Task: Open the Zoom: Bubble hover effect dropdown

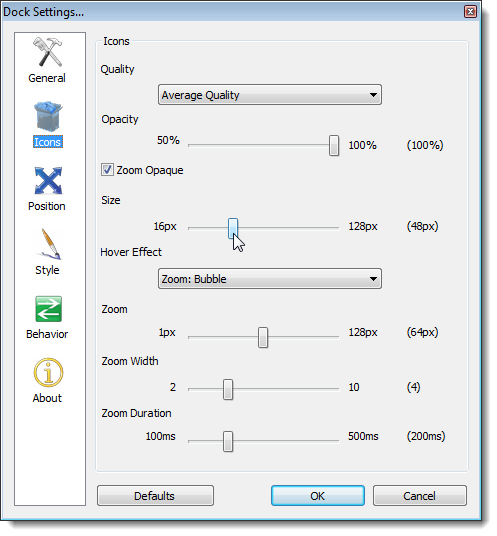Action: point(270,279)
